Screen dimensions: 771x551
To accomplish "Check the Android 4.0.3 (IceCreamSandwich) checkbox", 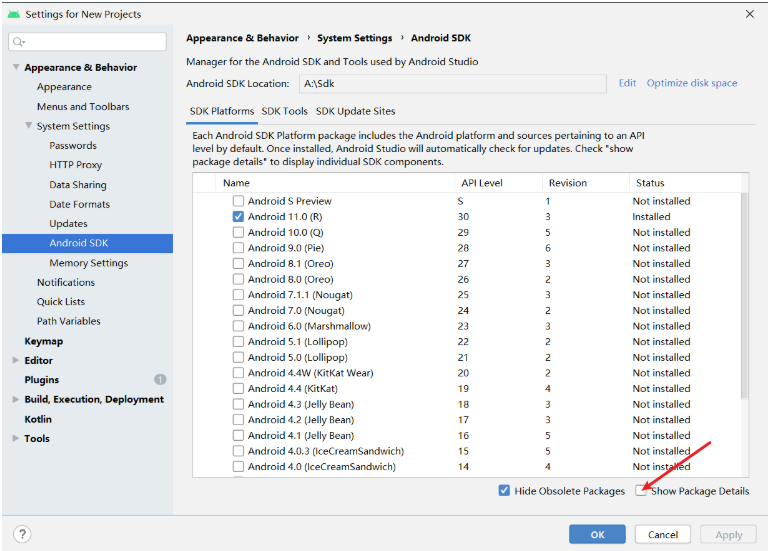I will 238,451.
